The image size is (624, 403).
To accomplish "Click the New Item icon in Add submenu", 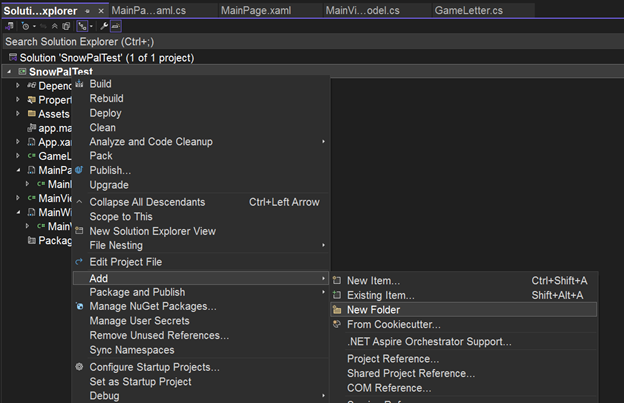I will [337, 280].
